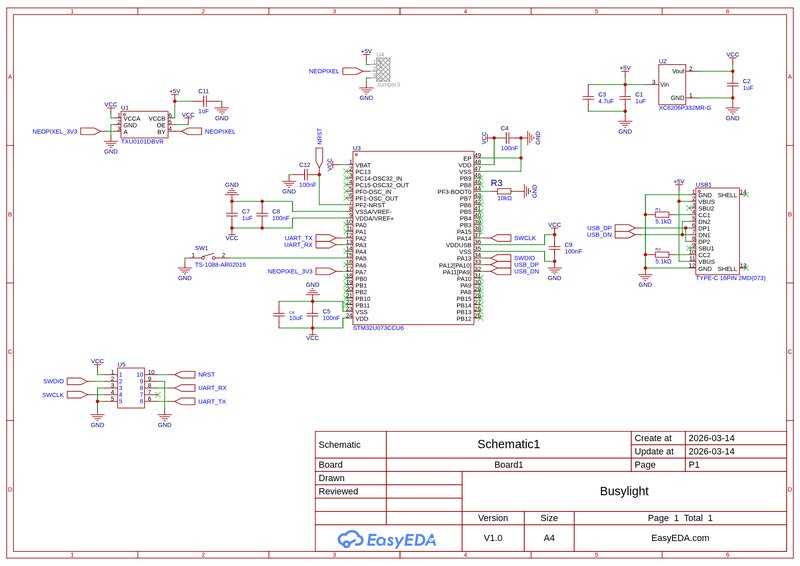The image size is (800, 566).
Task: Select the U2 XC6206P332MR-G regulator symbol
Action: [672, 85]
